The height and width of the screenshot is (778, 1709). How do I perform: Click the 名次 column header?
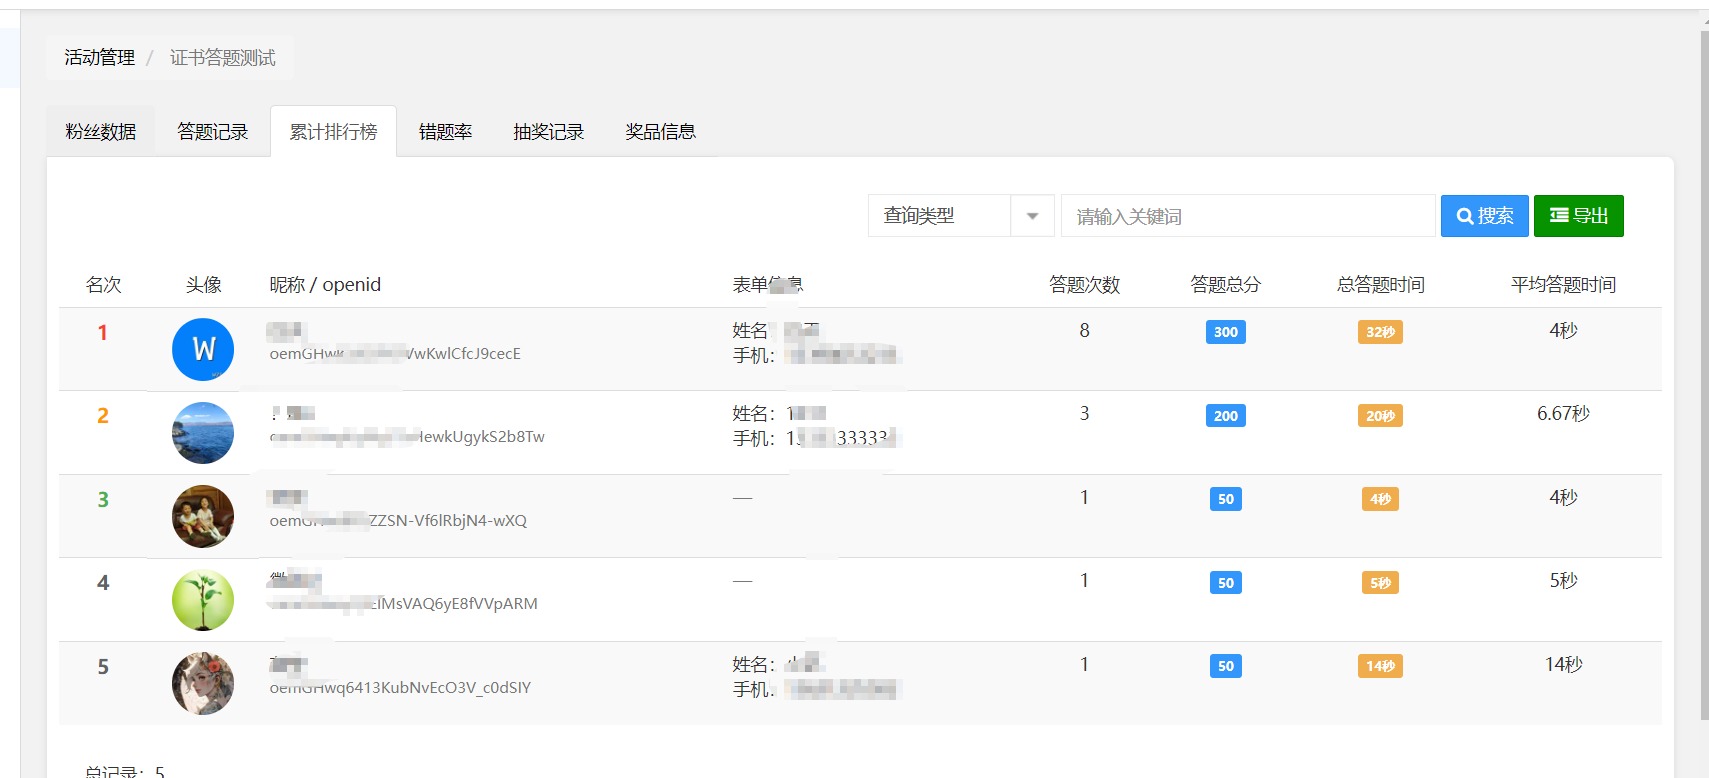click(104, 285)
